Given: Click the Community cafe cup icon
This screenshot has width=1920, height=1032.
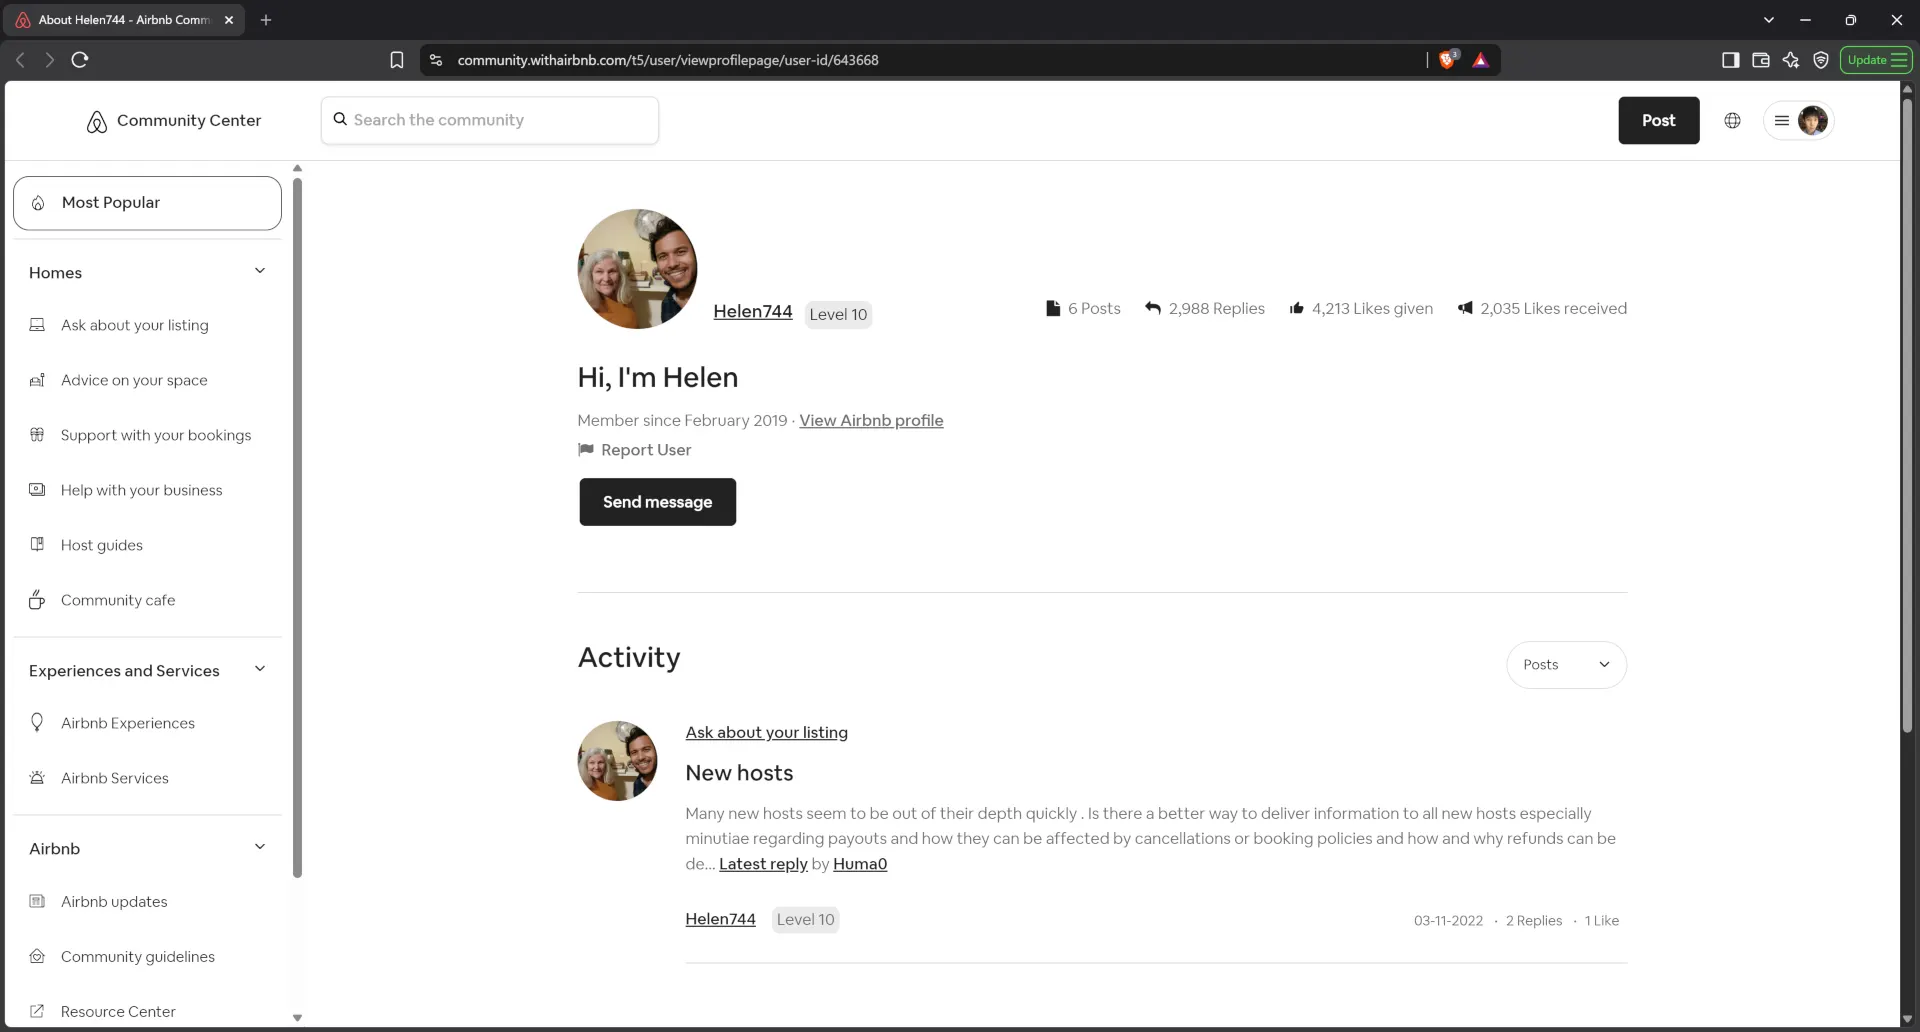Looking at the screenshot, I should click(x=37, y=600).
